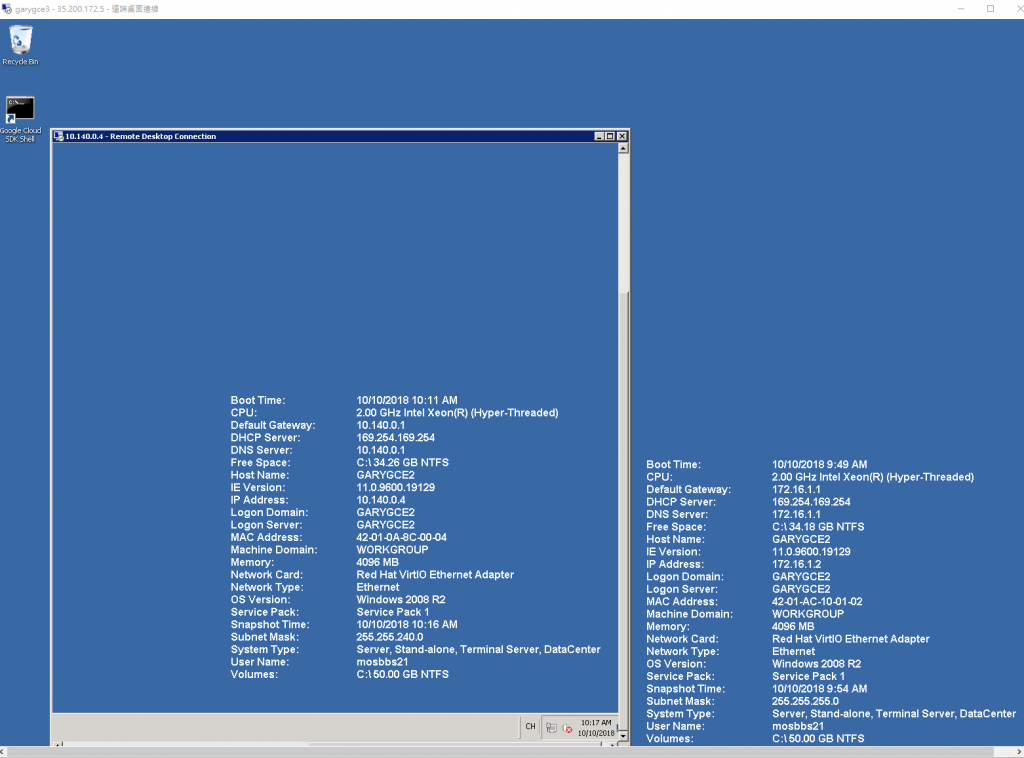
Task: Minimize the outer garygce3 remote desktop window
Action: click(961, 8)
